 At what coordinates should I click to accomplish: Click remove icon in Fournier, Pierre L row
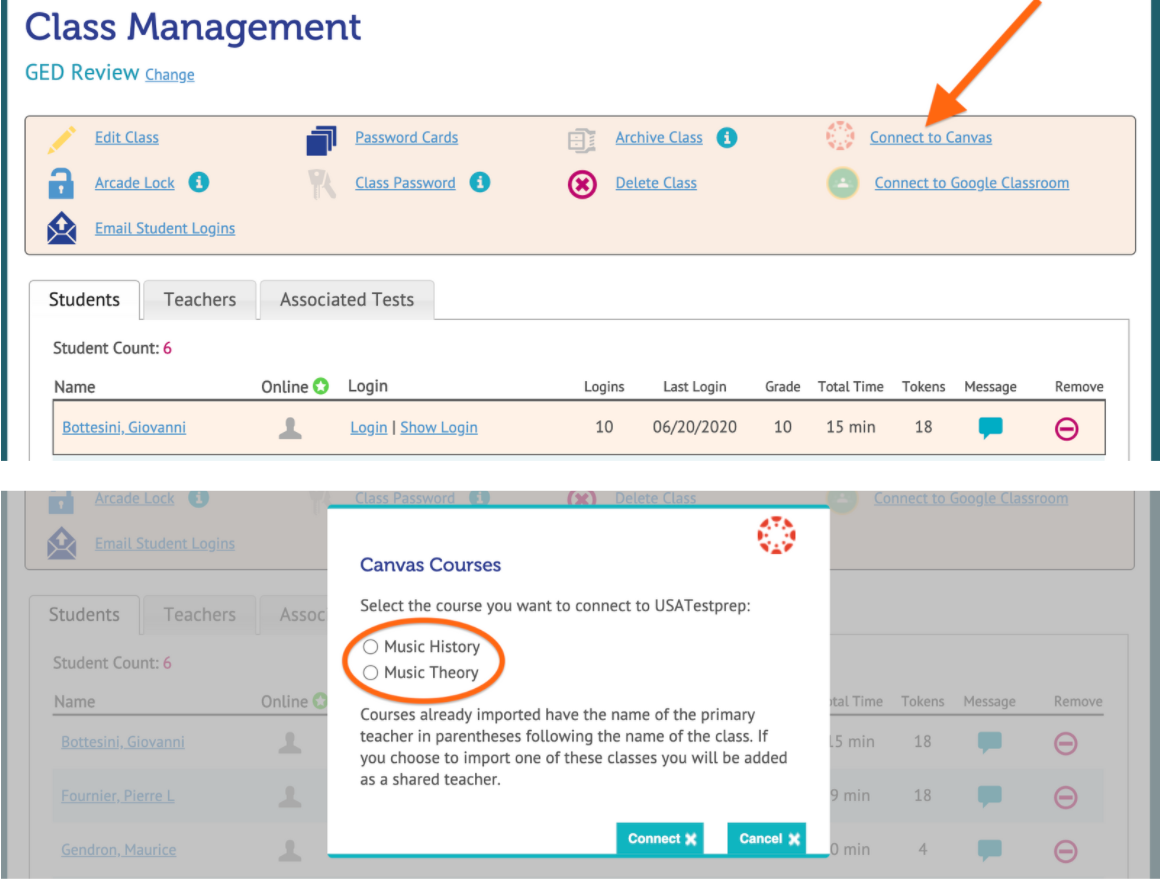1065,797
